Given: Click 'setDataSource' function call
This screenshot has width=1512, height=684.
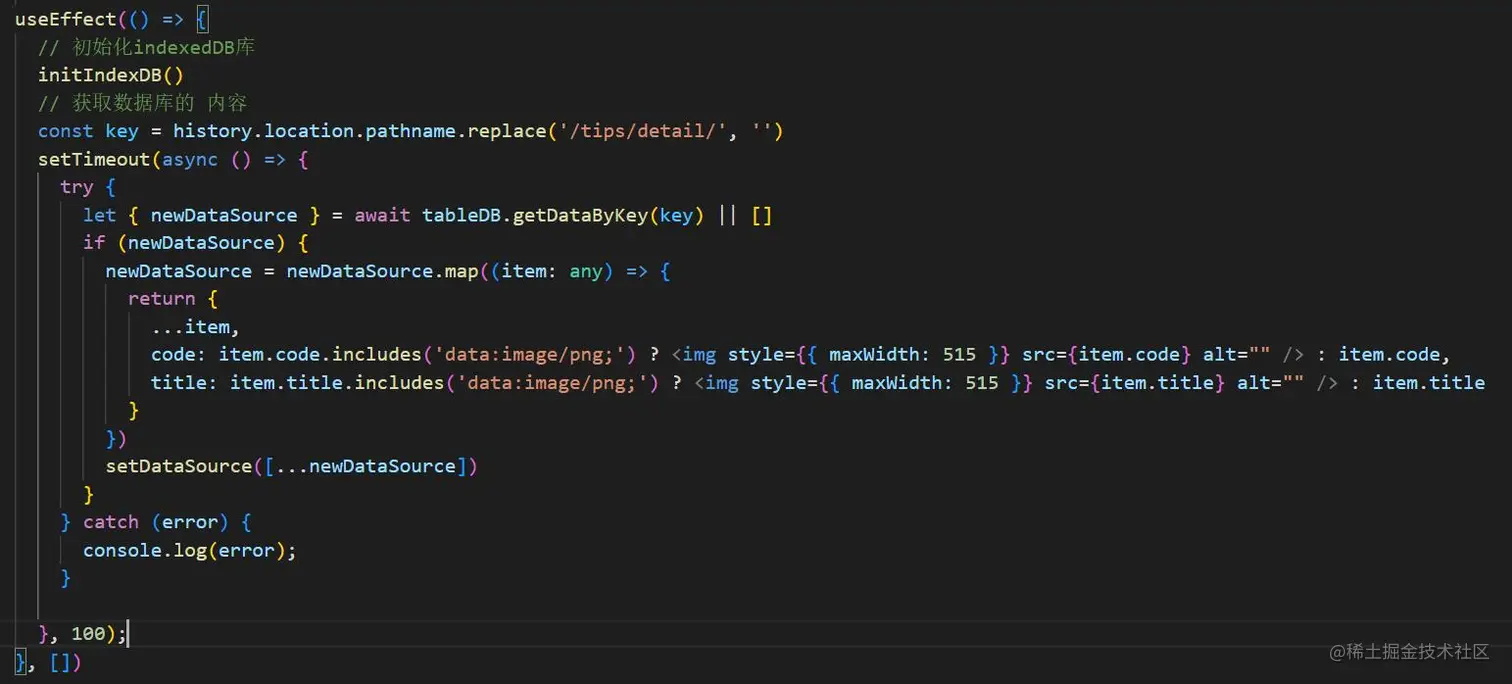Looking at the screenshot, I should [x=179, y=466].
